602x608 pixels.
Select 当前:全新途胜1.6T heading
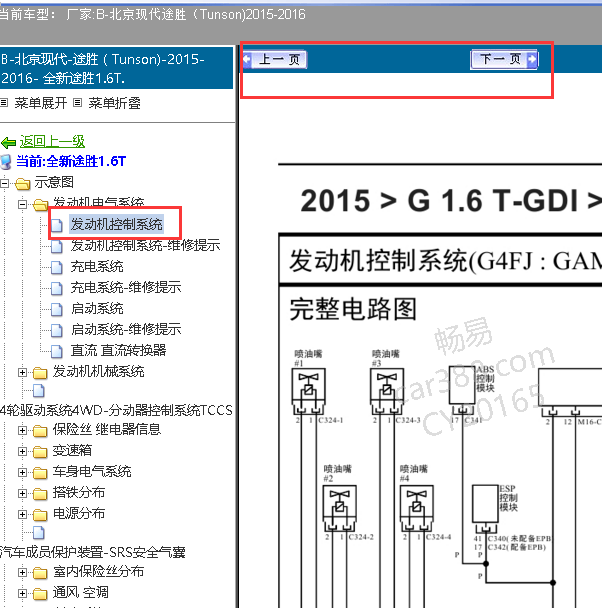click(71, 161)
